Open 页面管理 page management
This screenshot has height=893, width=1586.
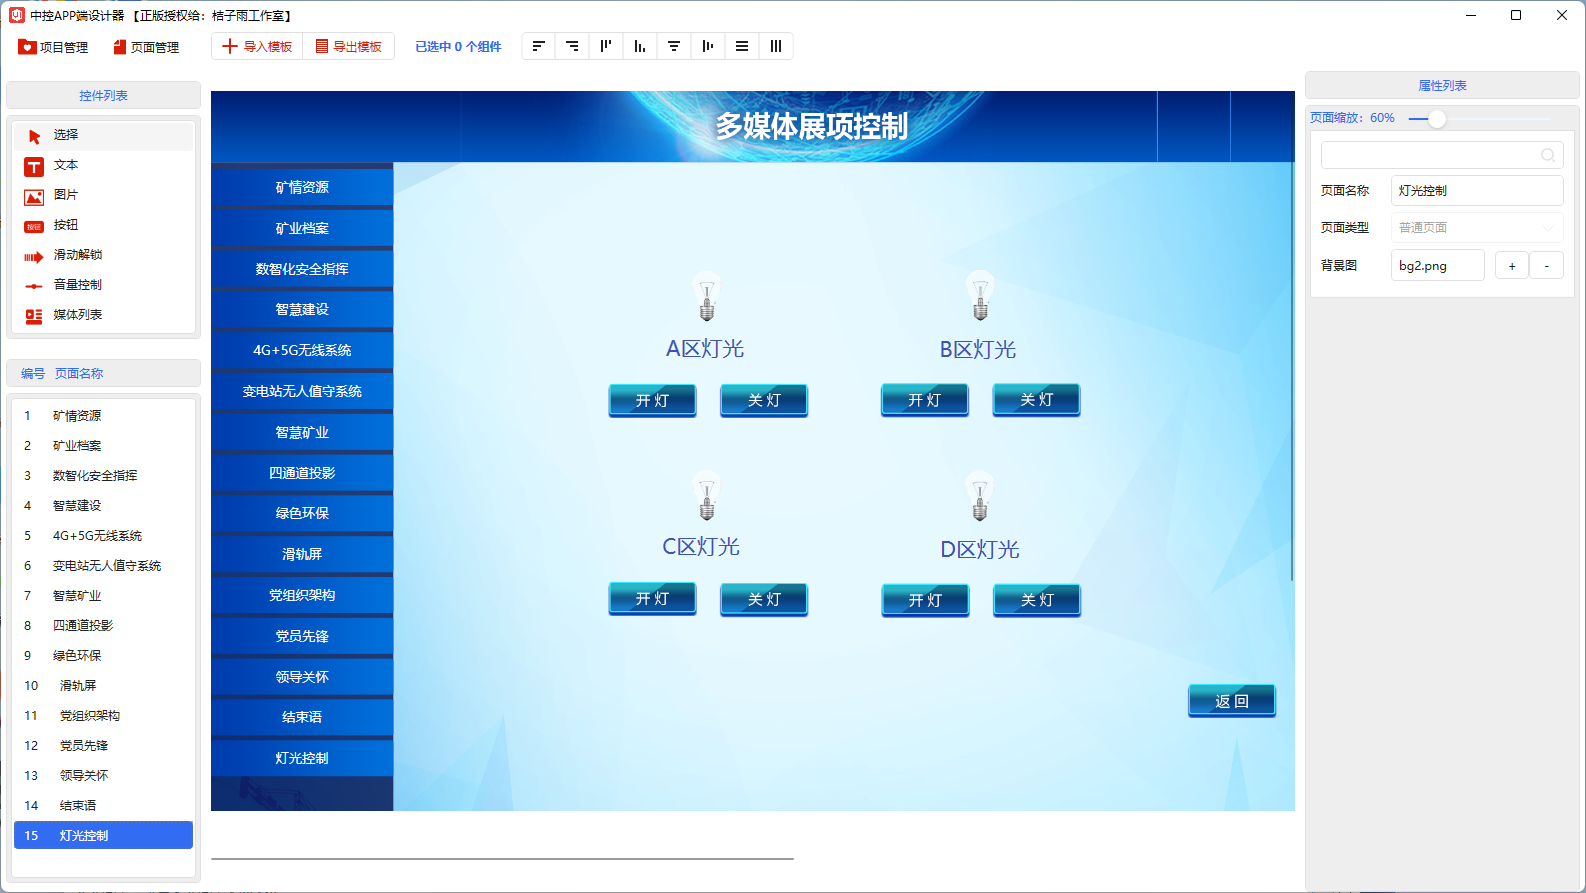tap(146, 47)
